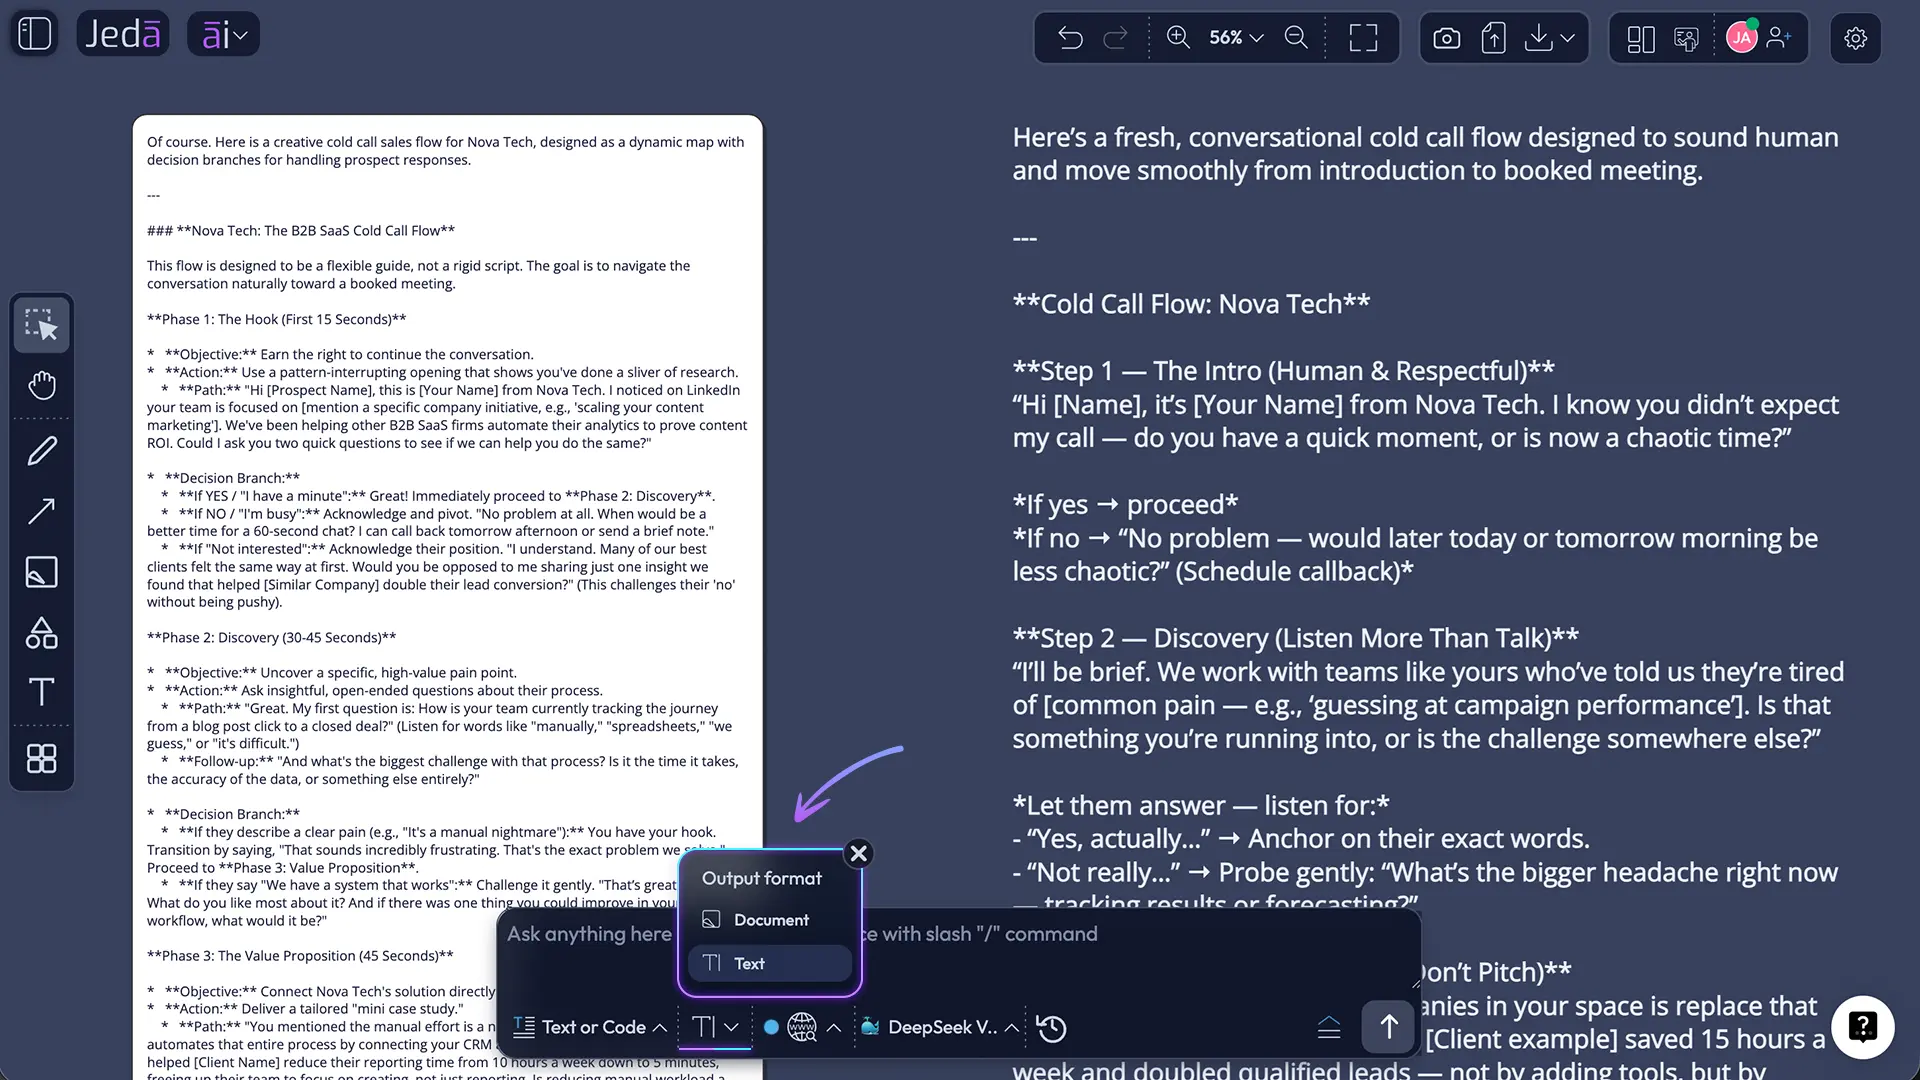Activate the hand pan tool
The image size is (1920, 1080).
(x=42, y=385)
